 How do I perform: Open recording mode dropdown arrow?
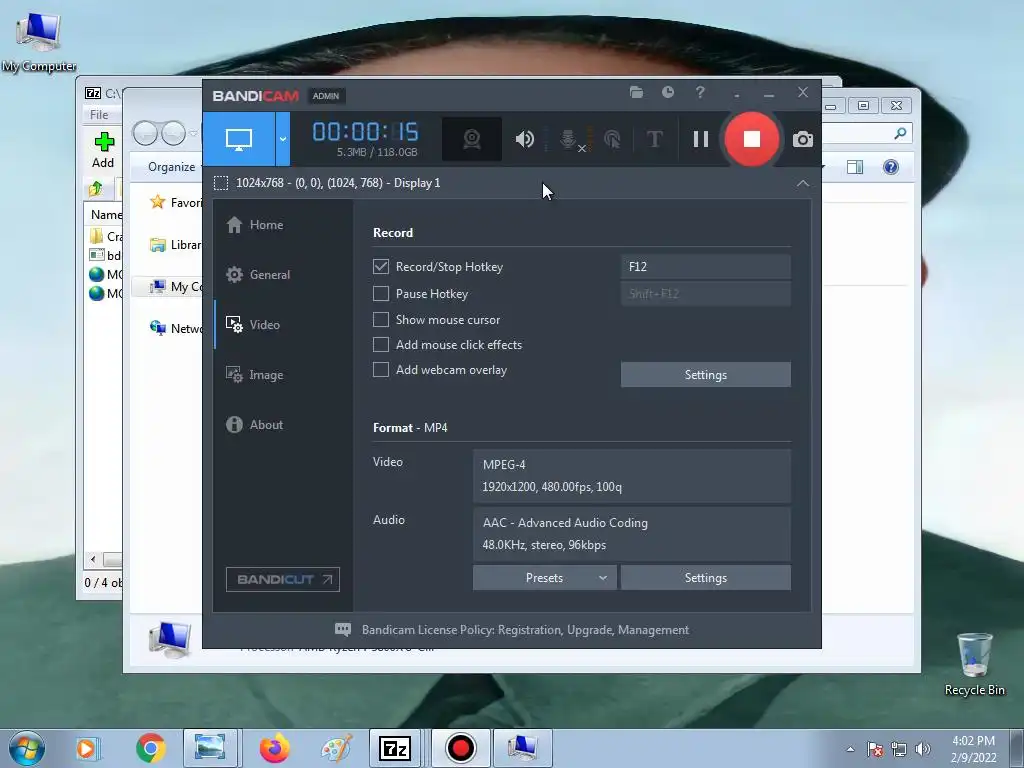(283, 138)
